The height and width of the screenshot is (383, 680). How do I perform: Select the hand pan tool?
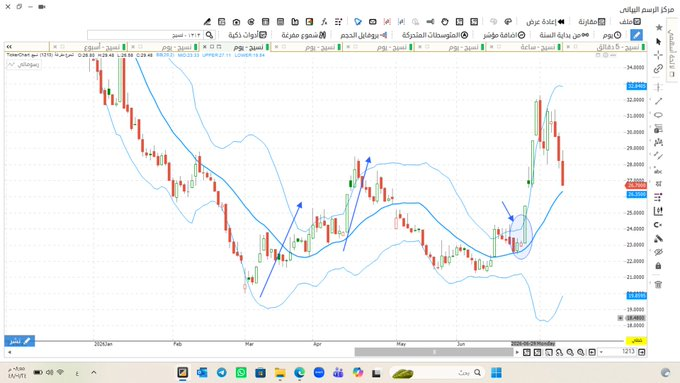(x=445, y=22)
